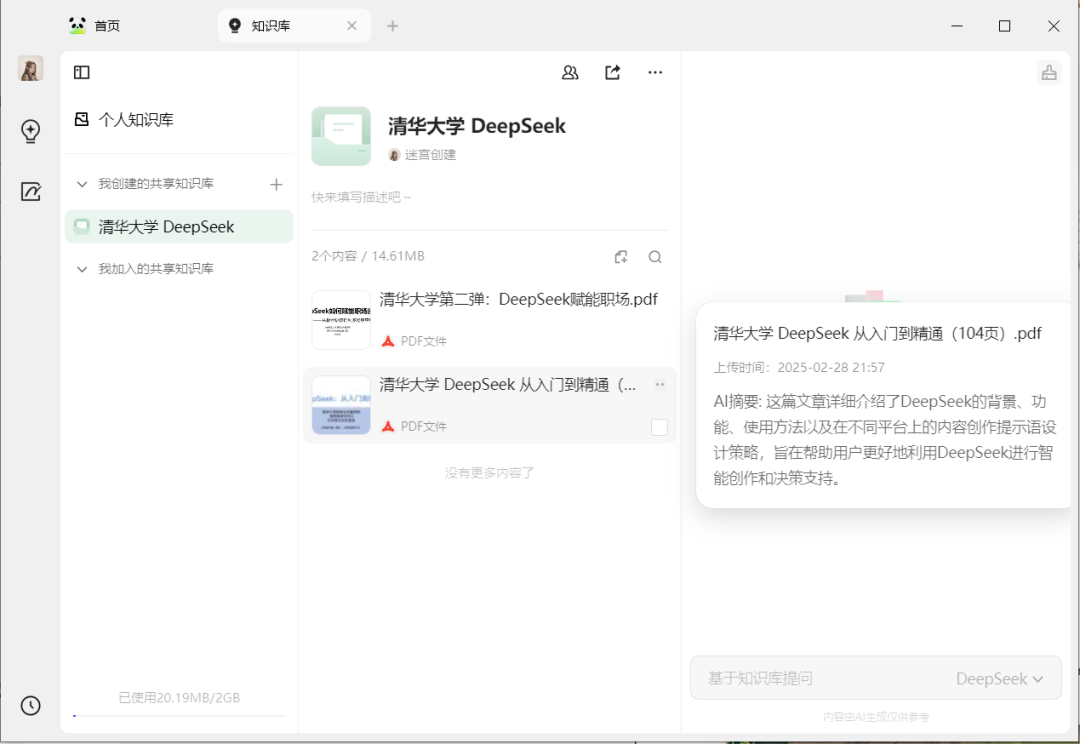
Task: Open the DeepSeek model dropdown
Action: 1002,678
